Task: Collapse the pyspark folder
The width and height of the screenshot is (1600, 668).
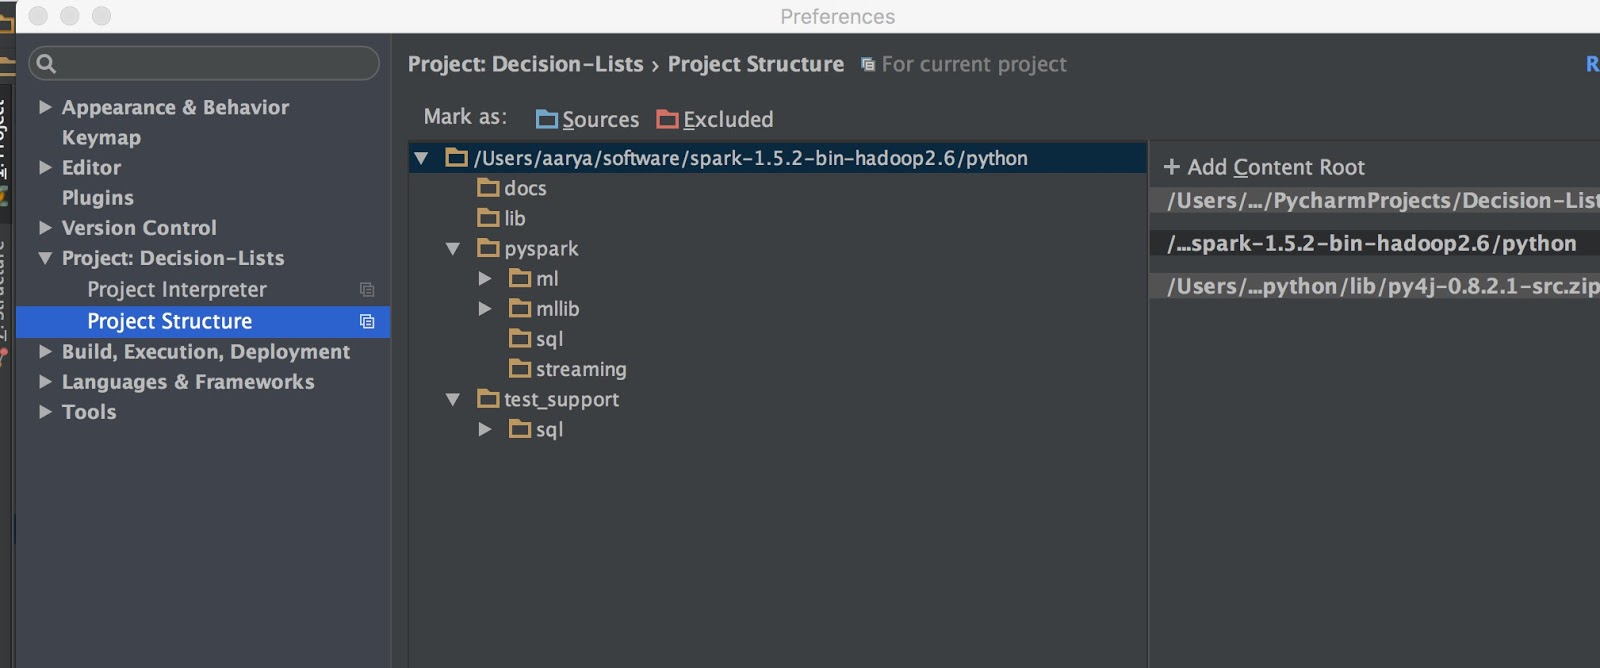Action: point(453,249)
